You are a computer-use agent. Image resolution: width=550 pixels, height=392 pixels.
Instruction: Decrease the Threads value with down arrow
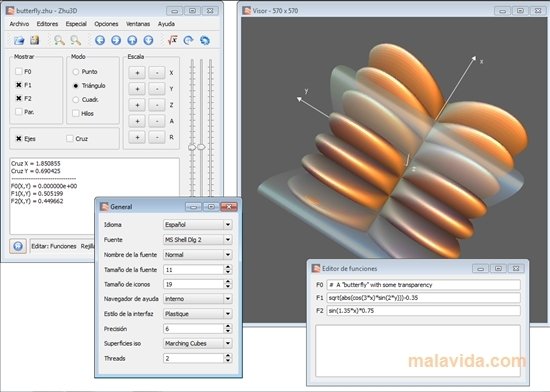pos(228,361)
